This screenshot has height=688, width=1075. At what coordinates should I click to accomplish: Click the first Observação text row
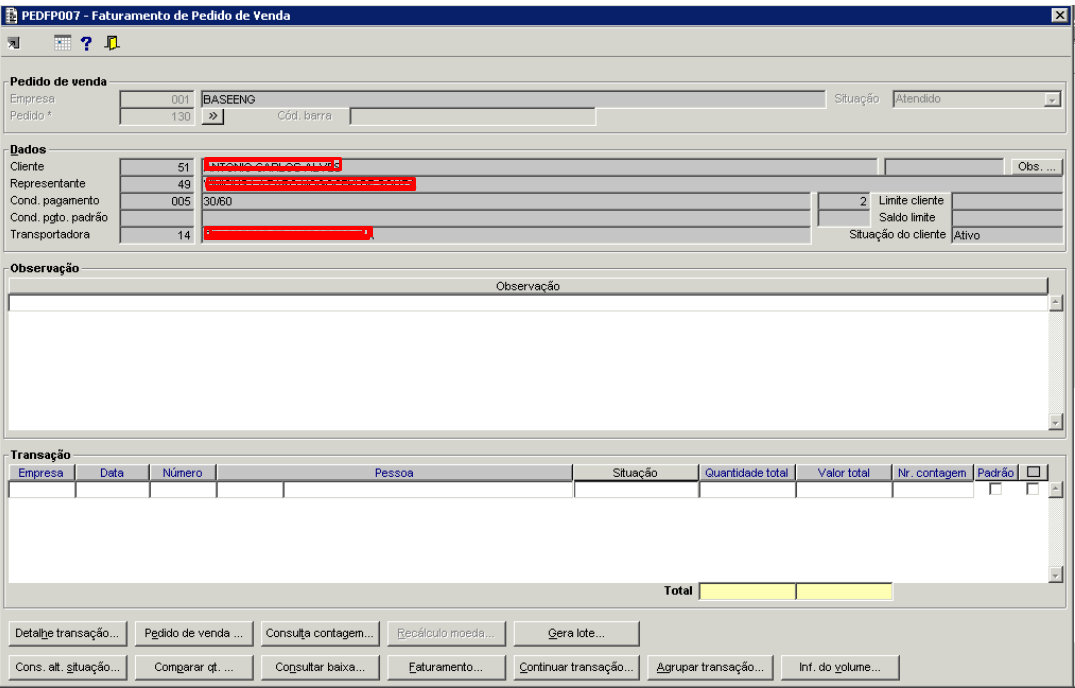(x=528, y=303)
